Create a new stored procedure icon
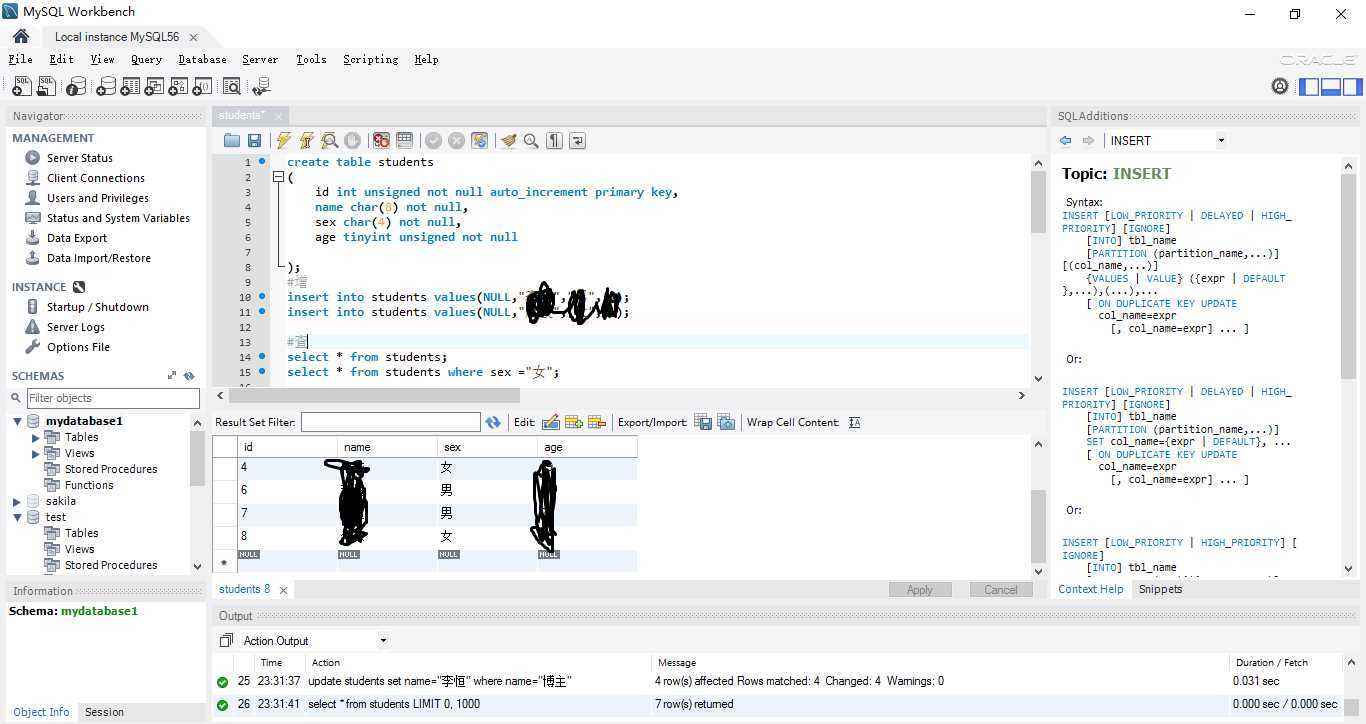Image resolution: width=1366 pixels, height=724 pixels. 178,87
